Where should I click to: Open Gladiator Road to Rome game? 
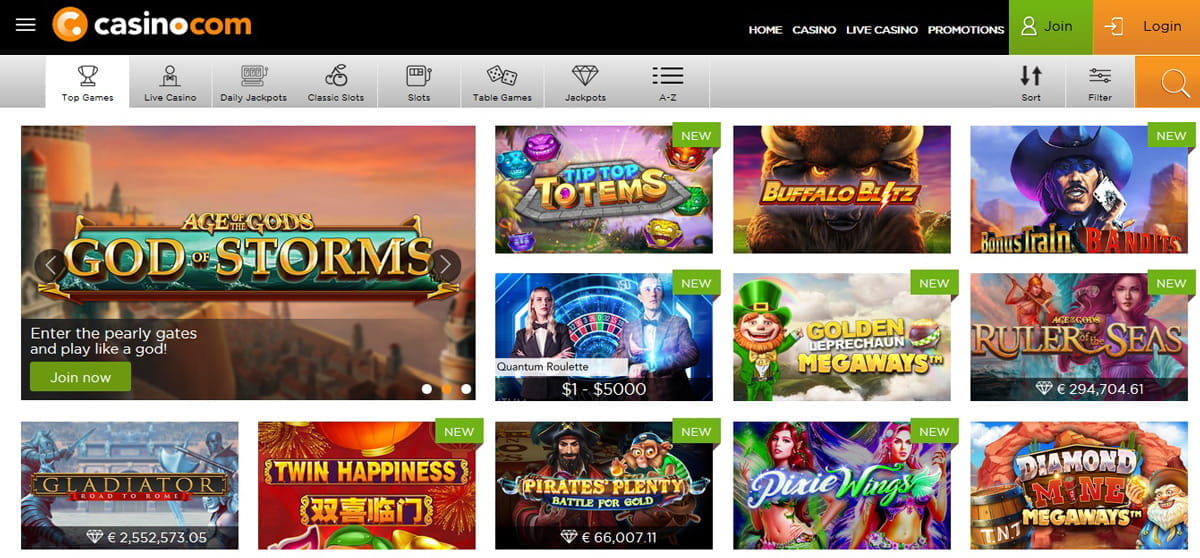[x=130, y=485]
